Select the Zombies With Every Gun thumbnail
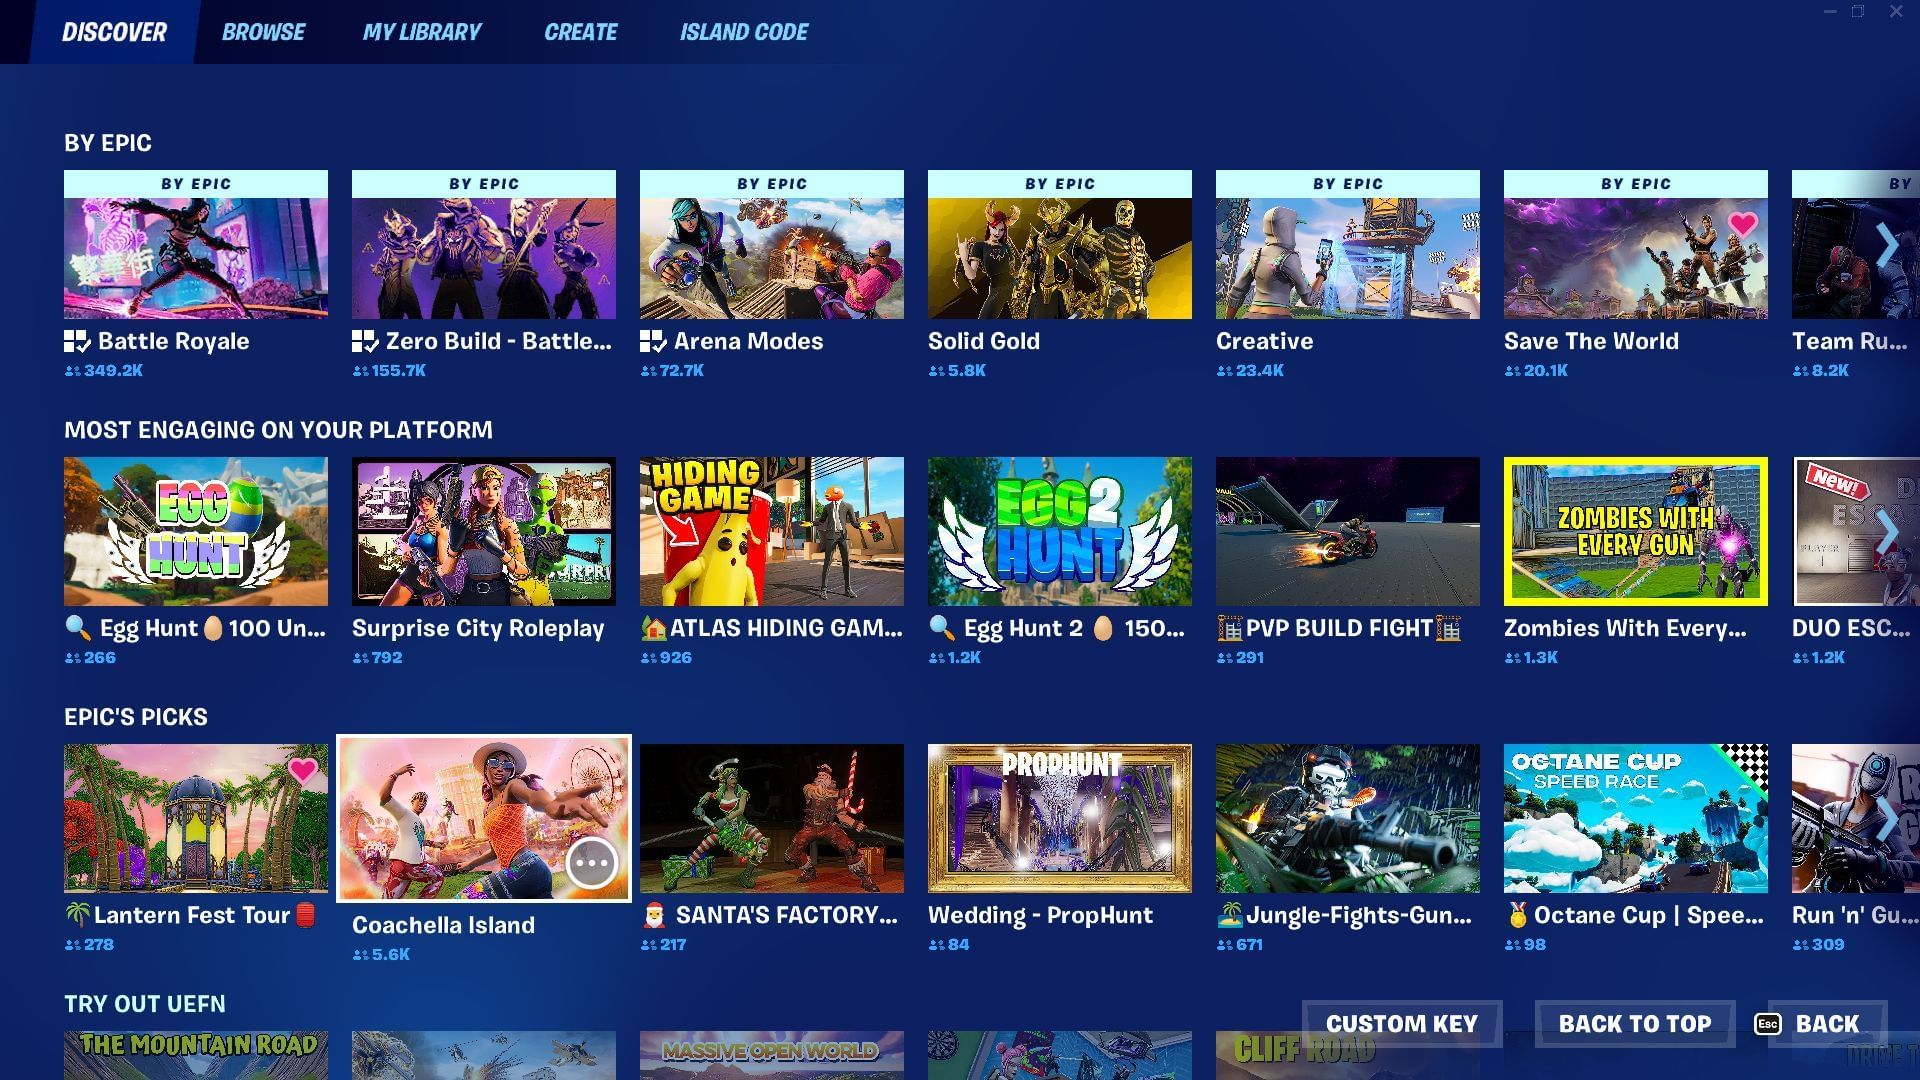Image resolution: width=1920 pixels, height=1080 pixels. pos(1635,531)
